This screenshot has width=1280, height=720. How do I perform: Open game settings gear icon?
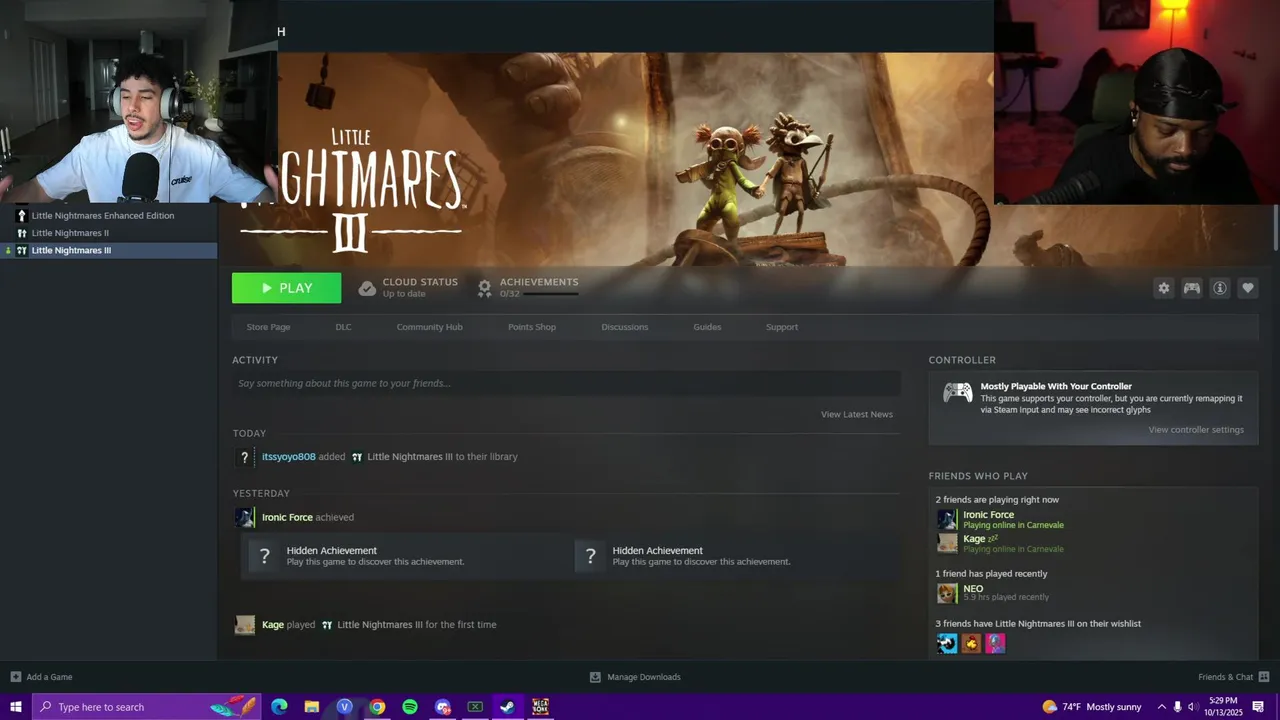click(x=1163, y=288)
